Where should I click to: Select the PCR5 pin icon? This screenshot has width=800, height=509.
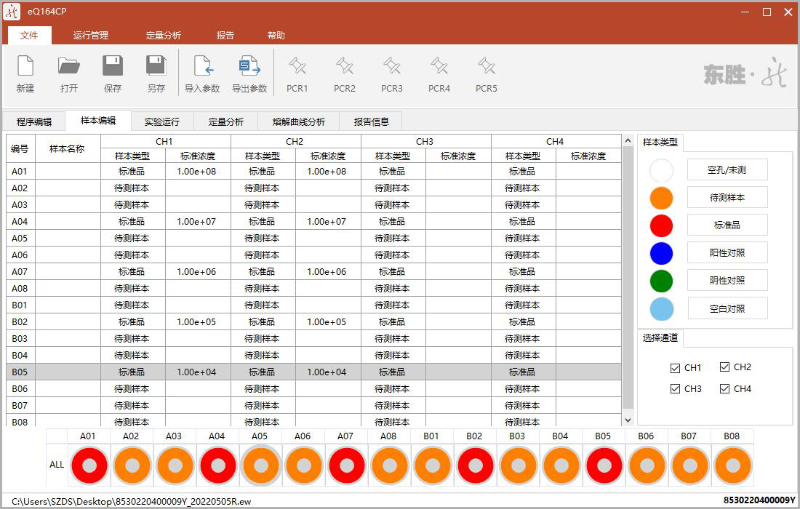click(x=486, y=68)
